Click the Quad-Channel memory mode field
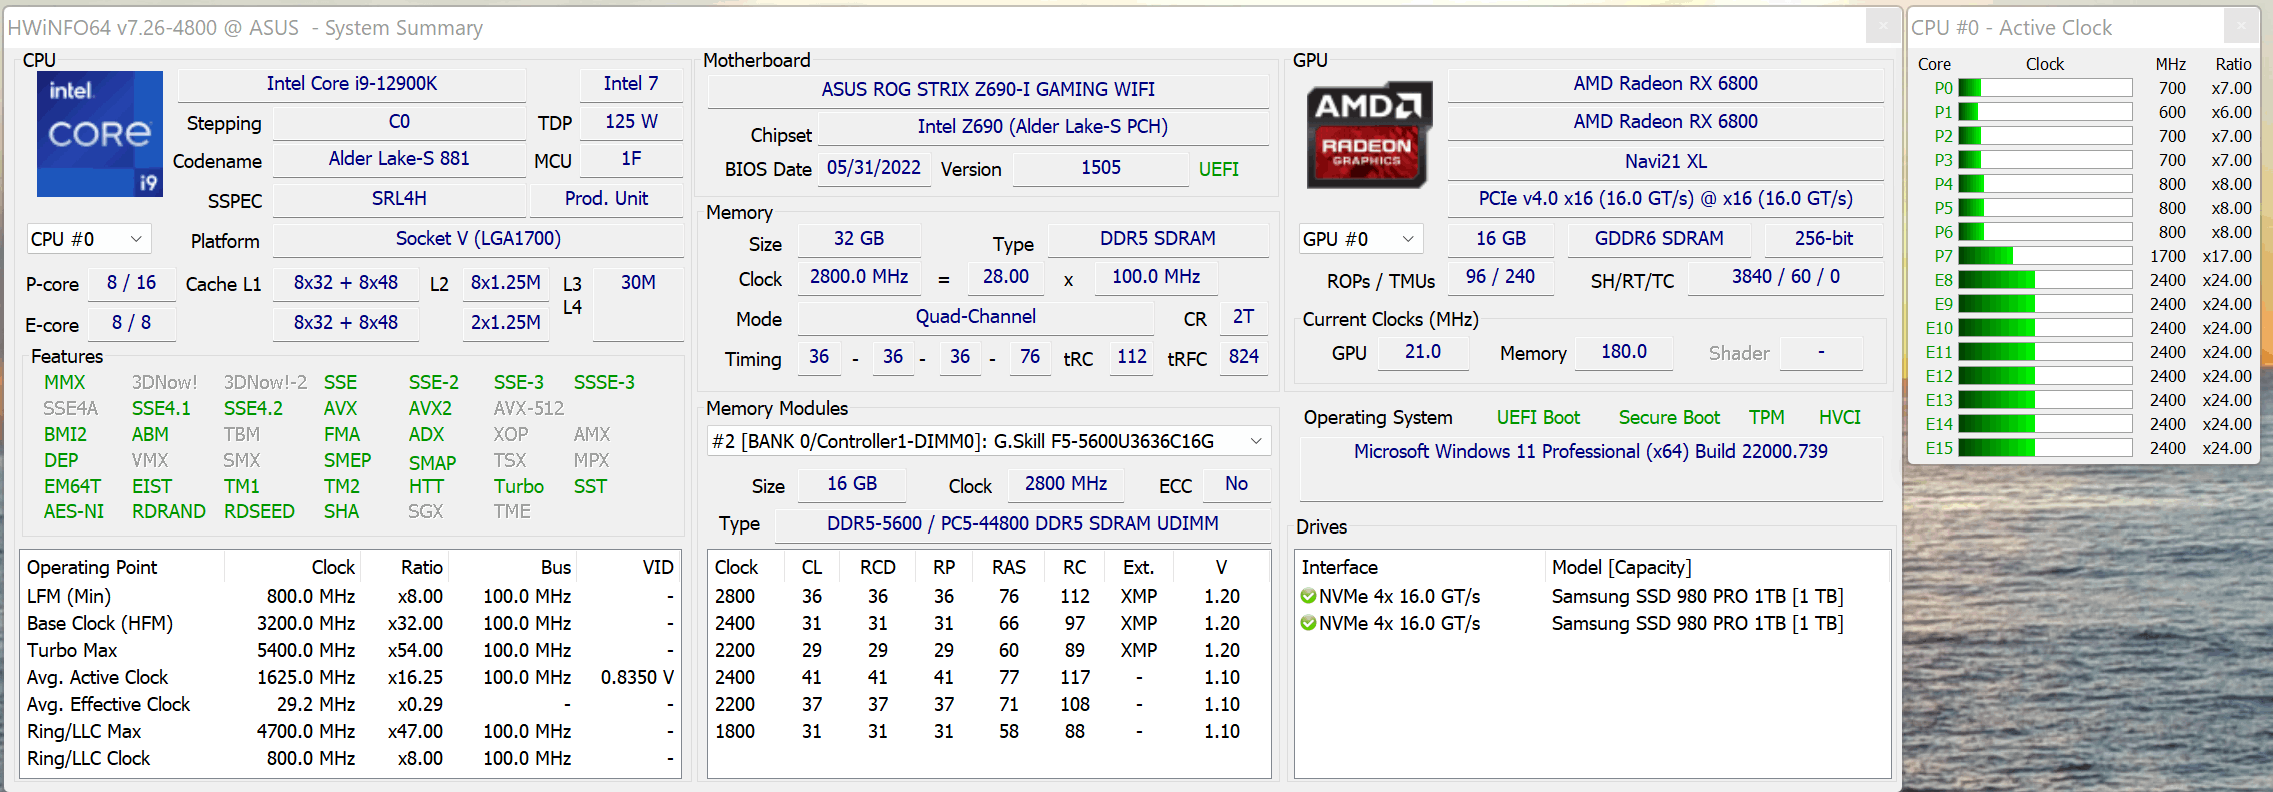This screenshot has width=2273, height=792. 976,317
